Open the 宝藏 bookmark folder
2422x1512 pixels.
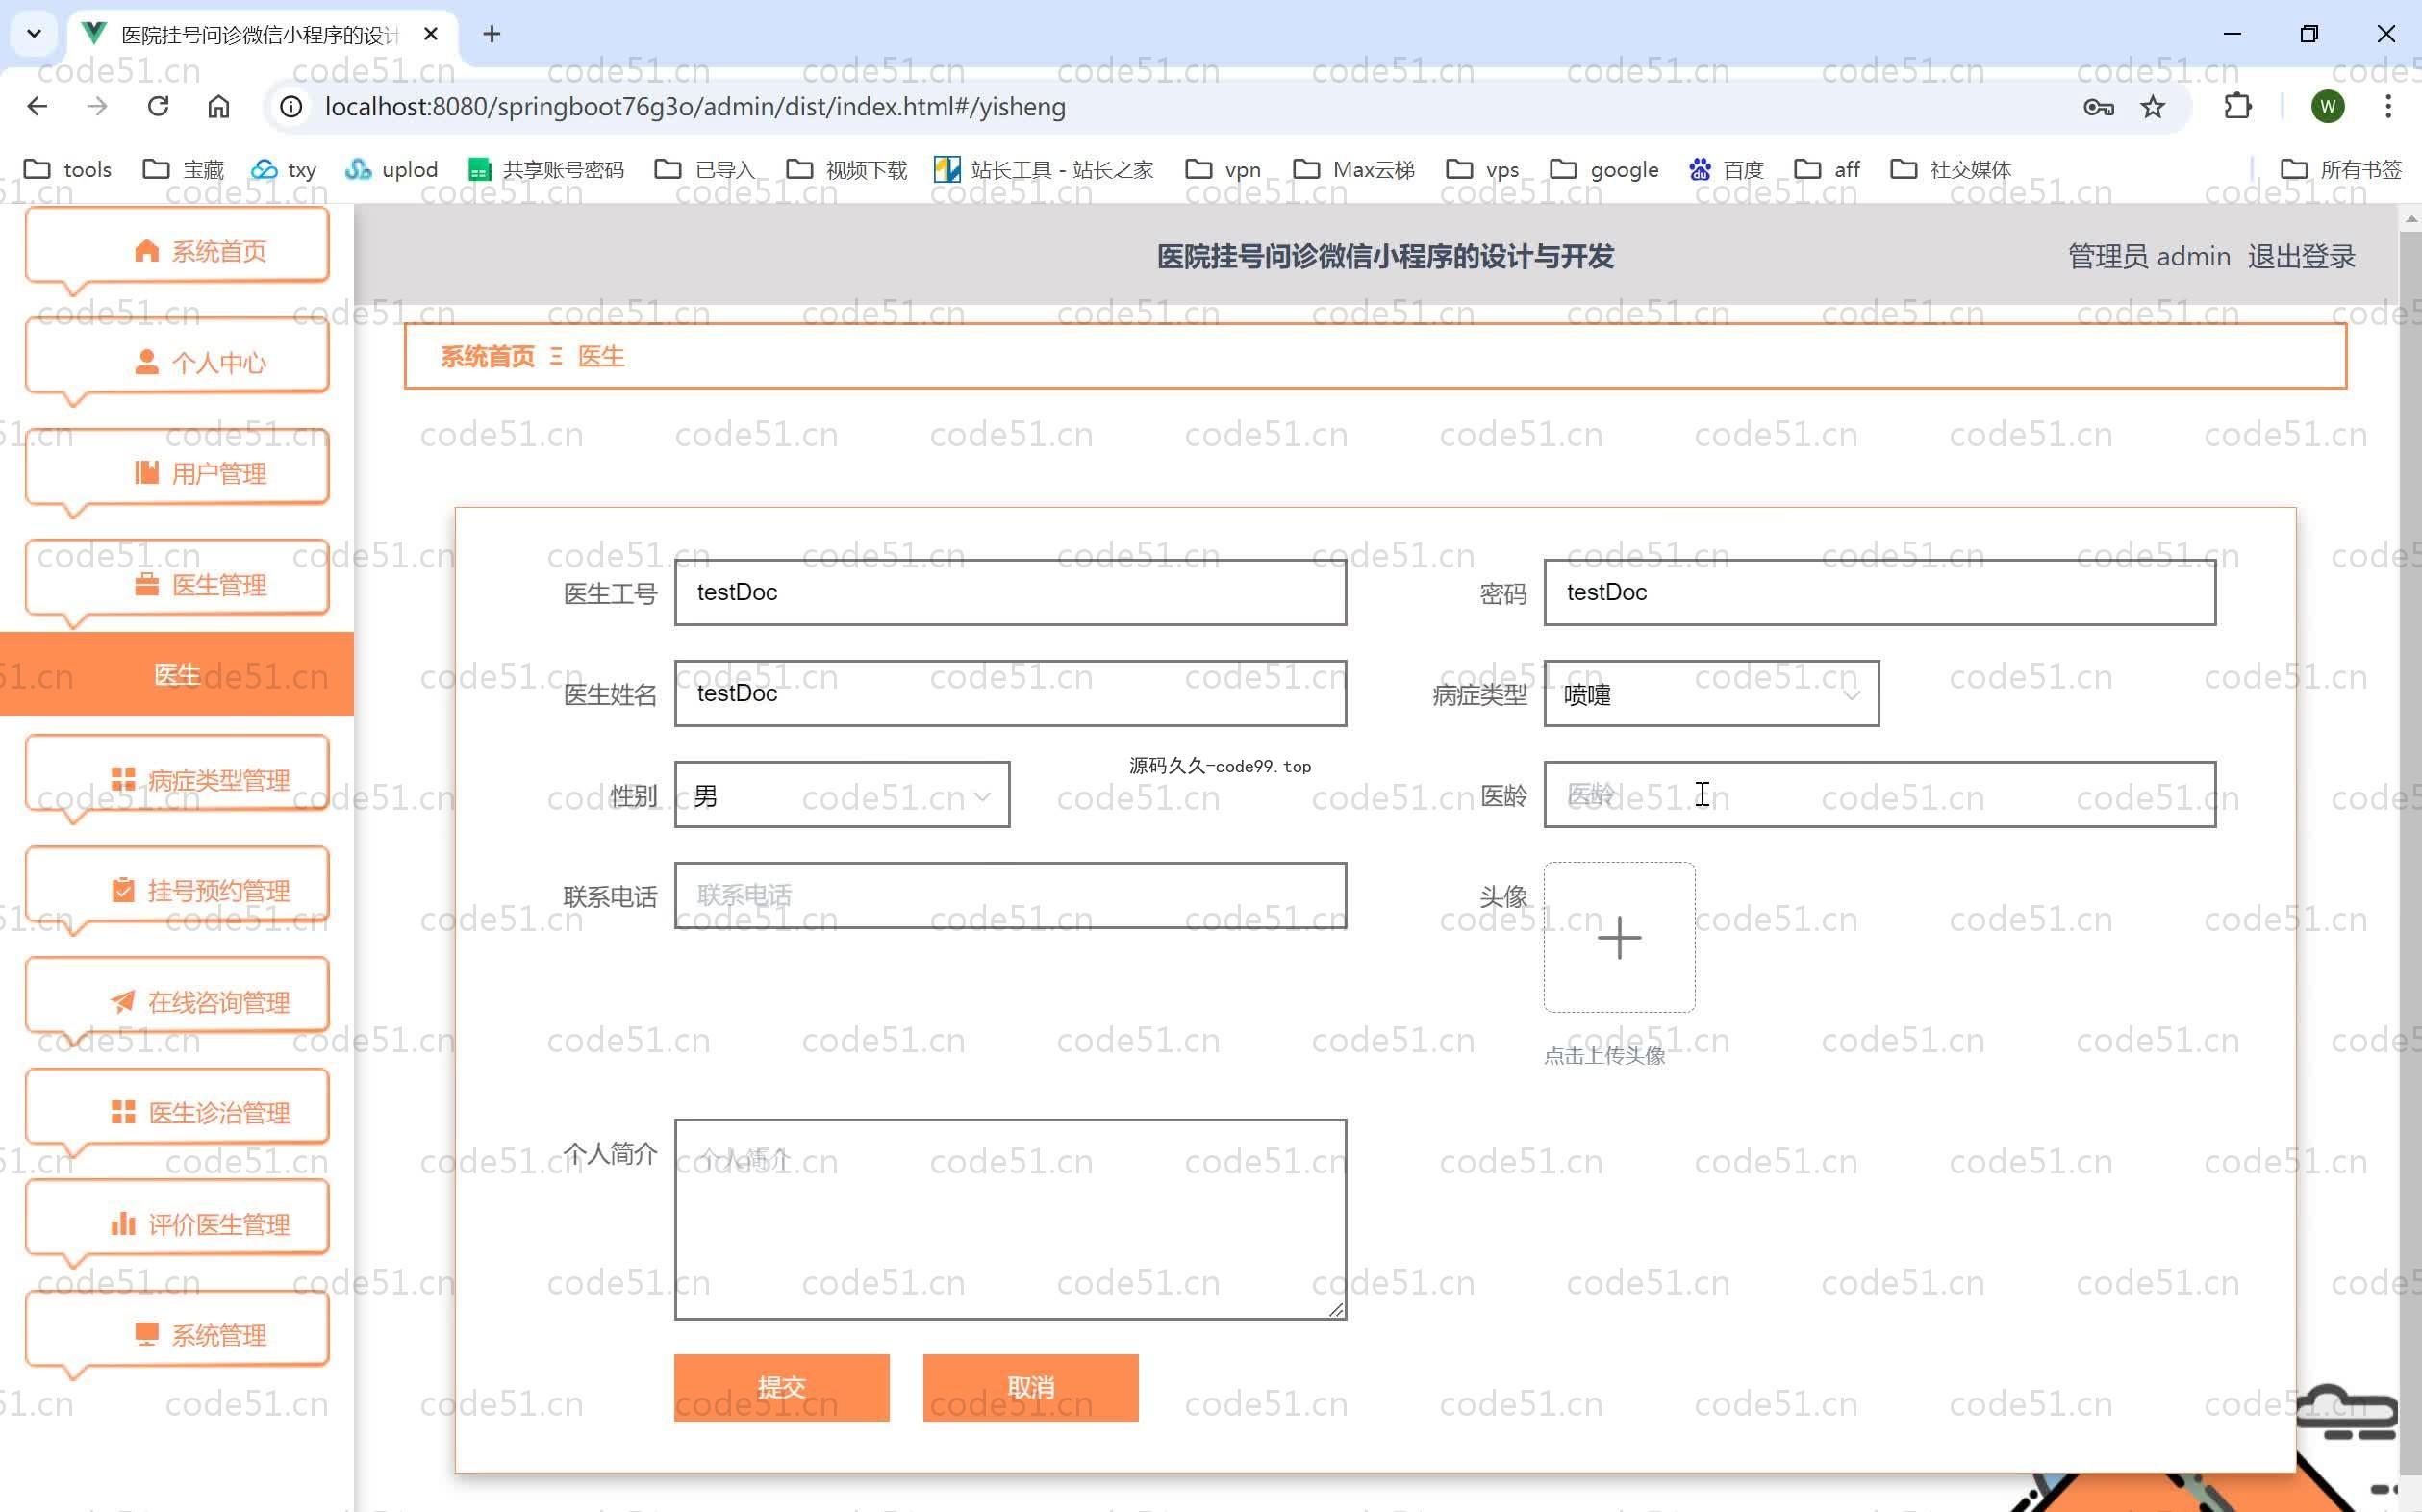coord(184,169)
